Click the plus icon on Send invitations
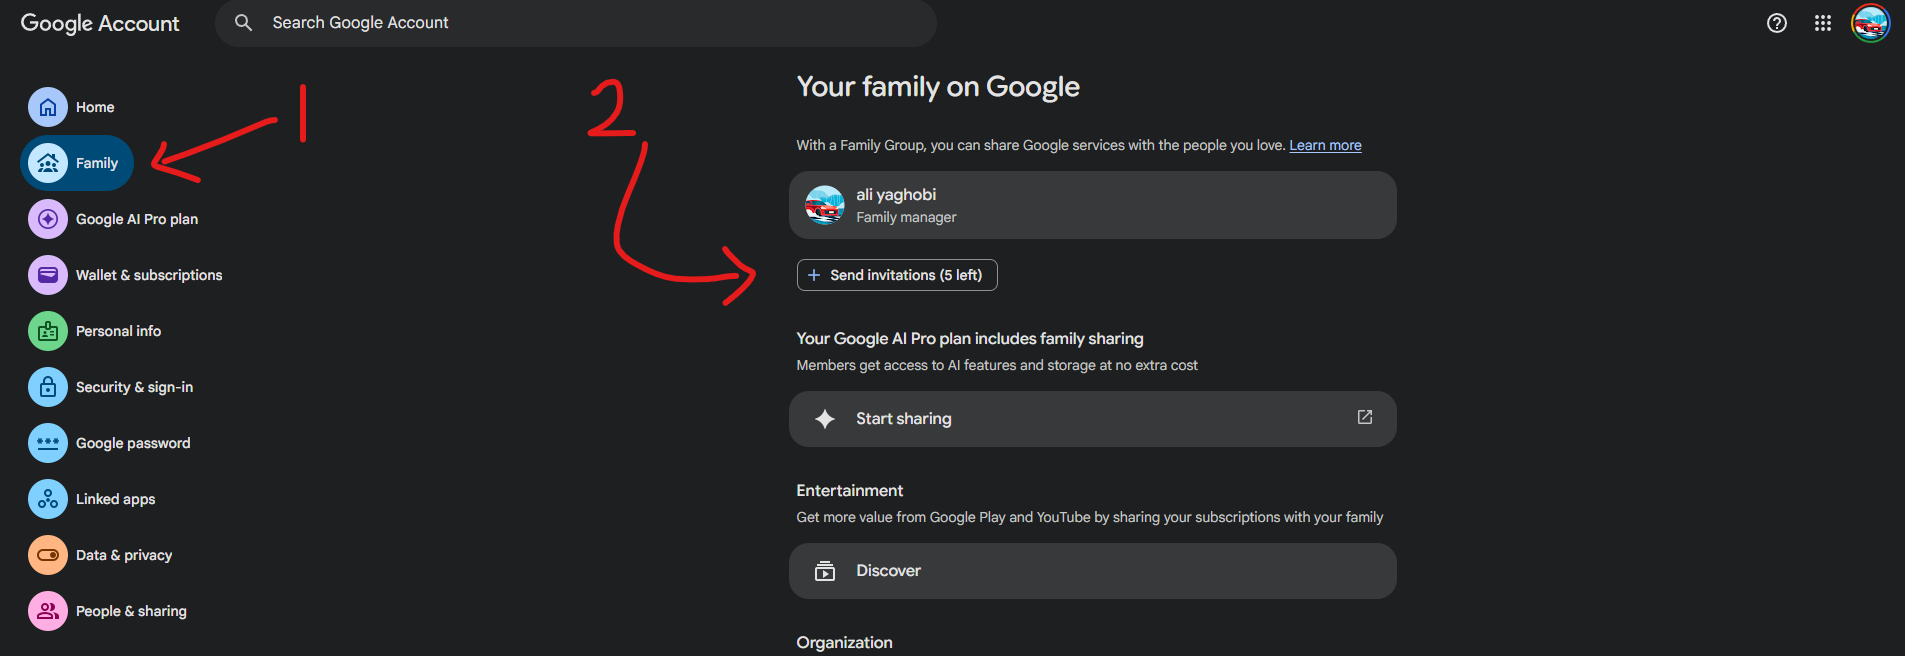Viewport: 1905px width, 656px height. (x=814, y=275)
